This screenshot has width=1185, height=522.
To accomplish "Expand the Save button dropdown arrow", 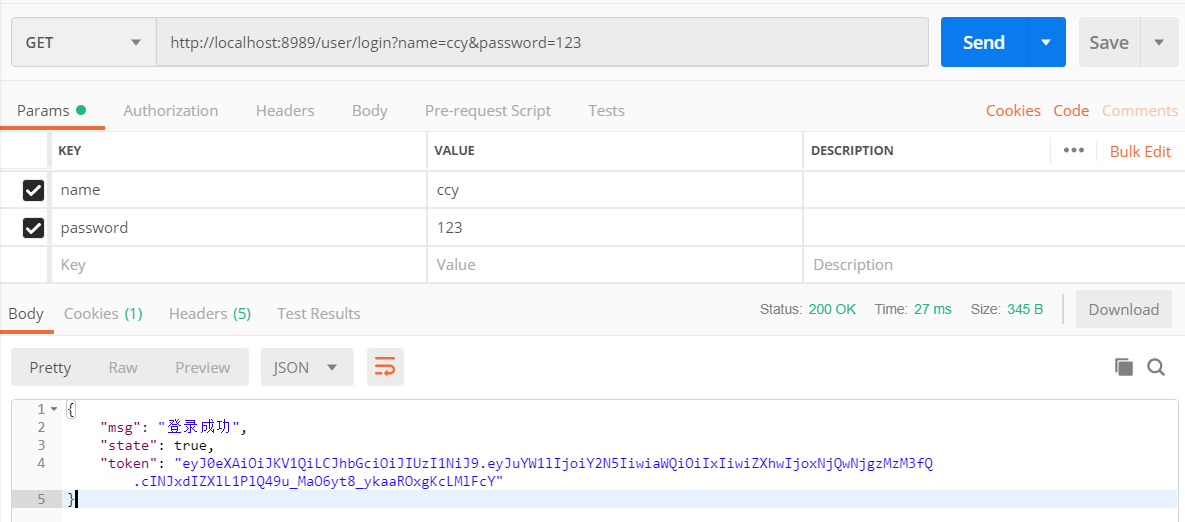I will (1159, 43).
